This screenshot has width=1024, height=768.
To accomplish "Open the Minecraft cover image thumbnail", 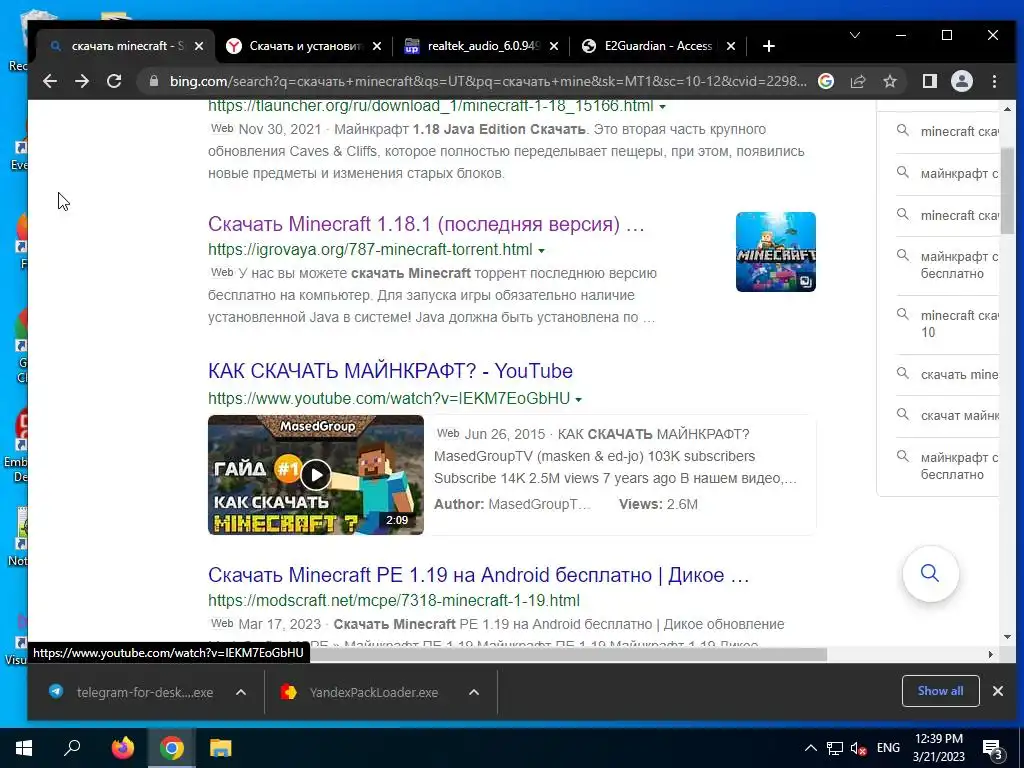I will 775,251.
